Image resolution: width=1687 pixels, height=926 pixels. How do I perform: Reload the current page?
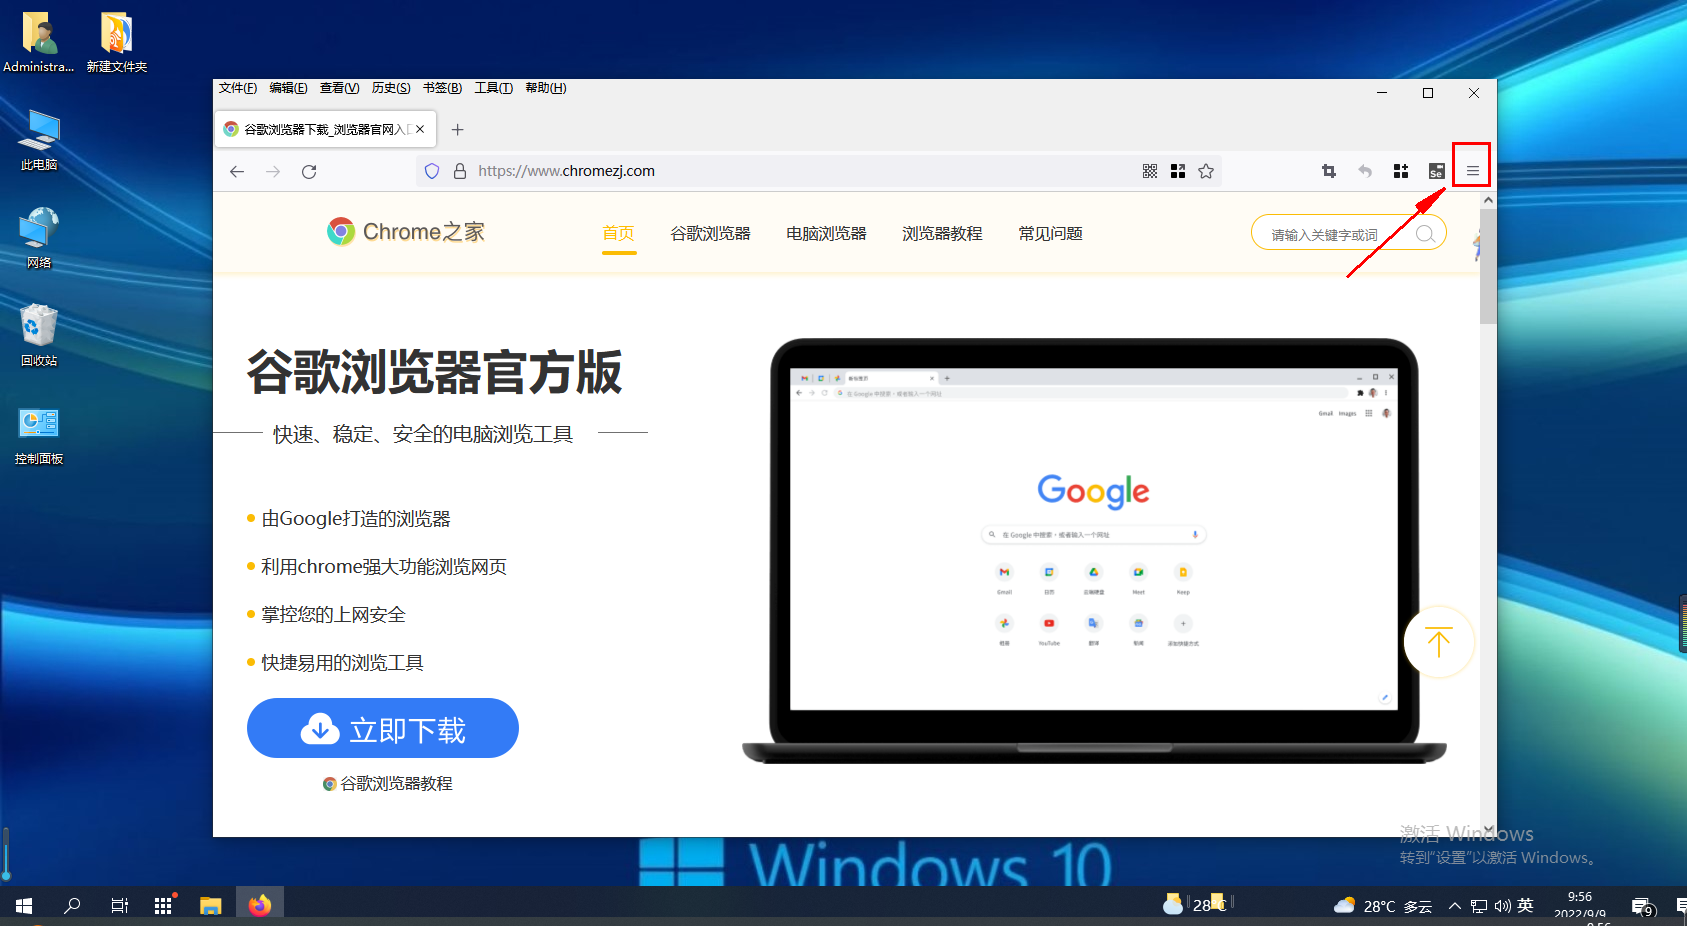tap(309, 171)
